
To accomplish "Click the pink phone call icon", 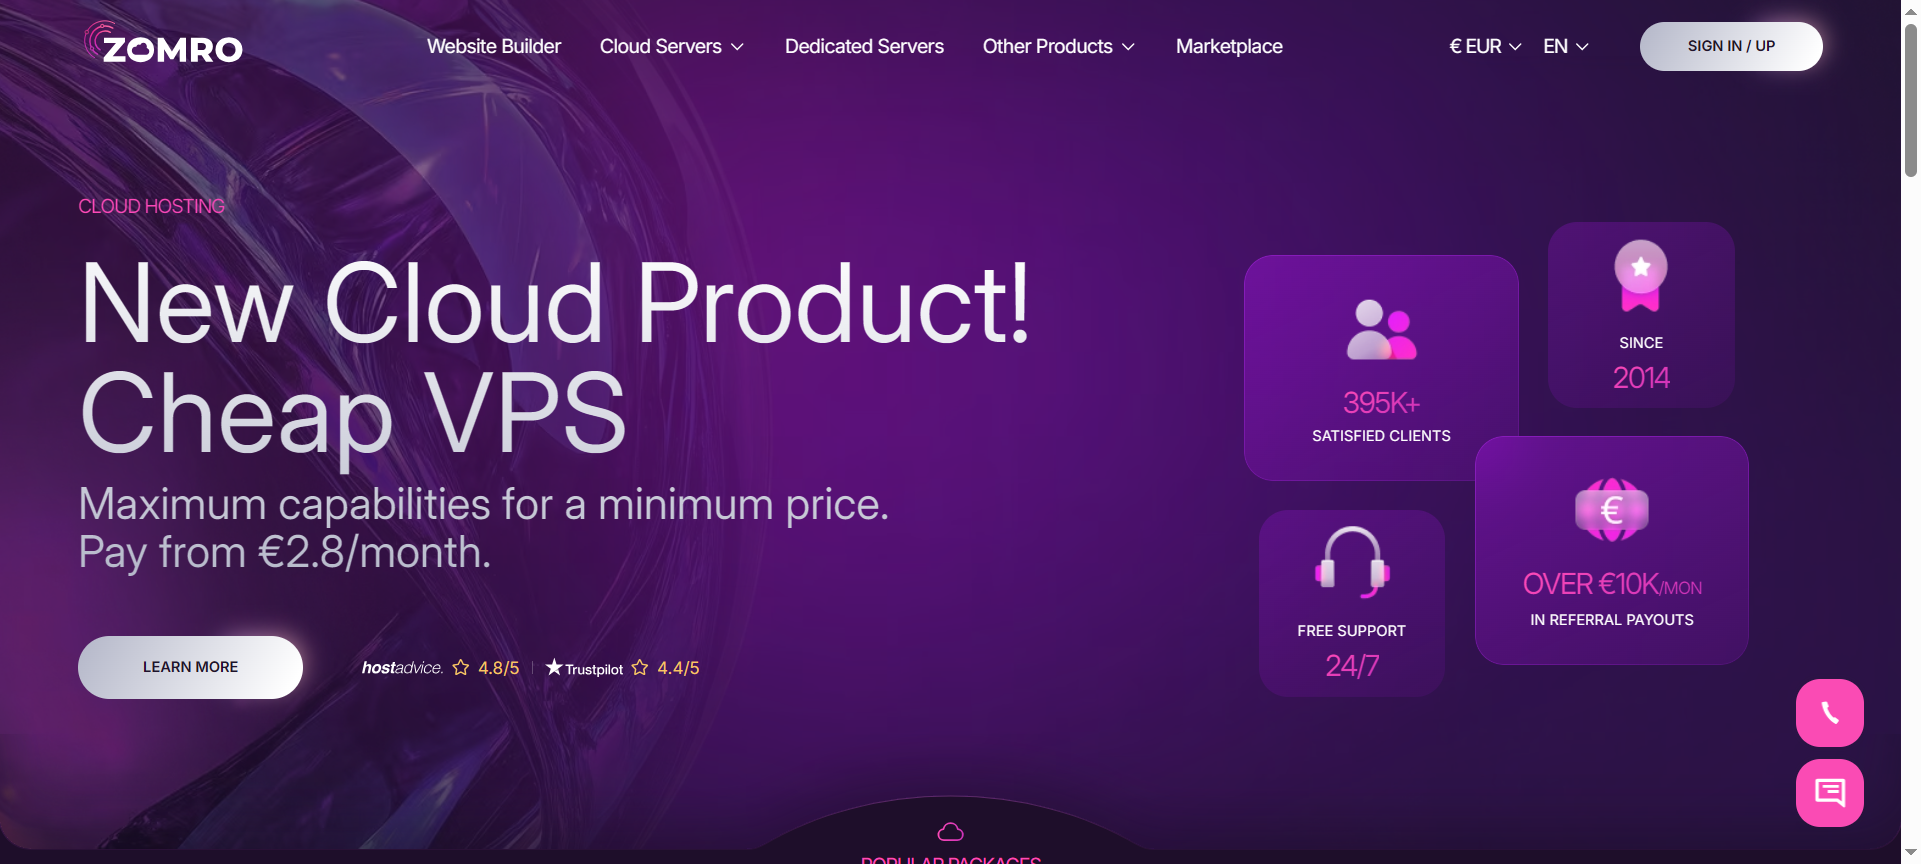I will pos(1829,713).
